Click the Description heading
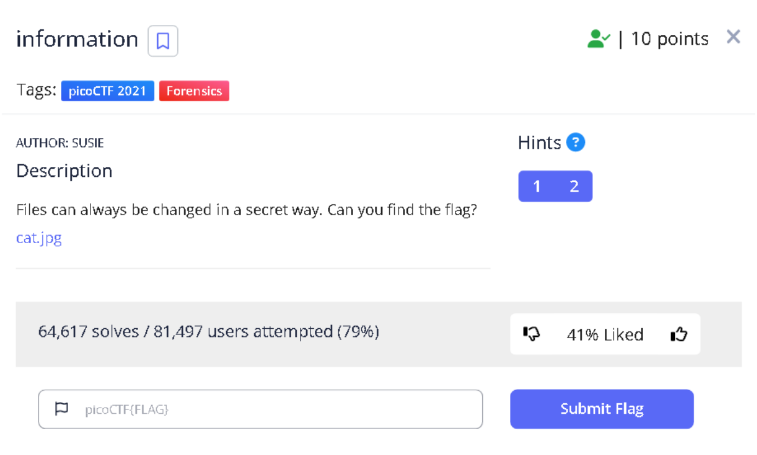Viewport: 757px width, 455px height. pos(64,171)
